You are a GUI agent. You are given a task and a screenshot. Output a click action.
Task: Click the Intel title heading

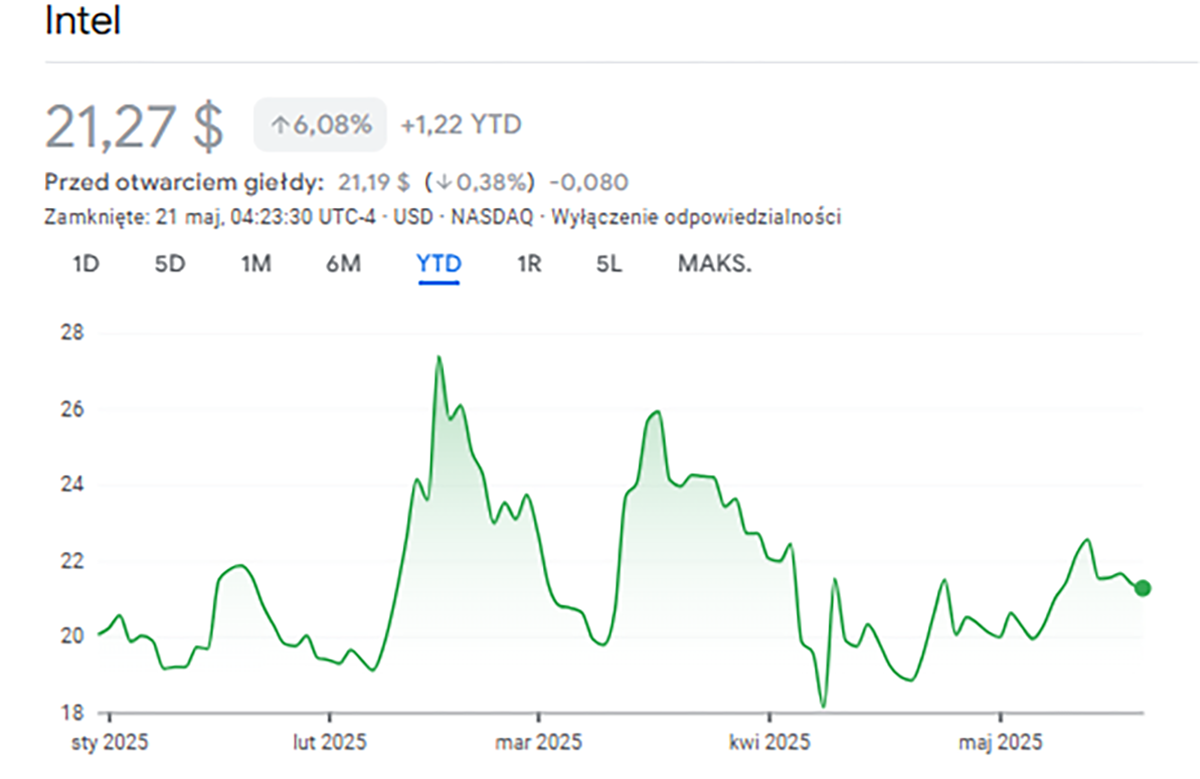(83, 22)
